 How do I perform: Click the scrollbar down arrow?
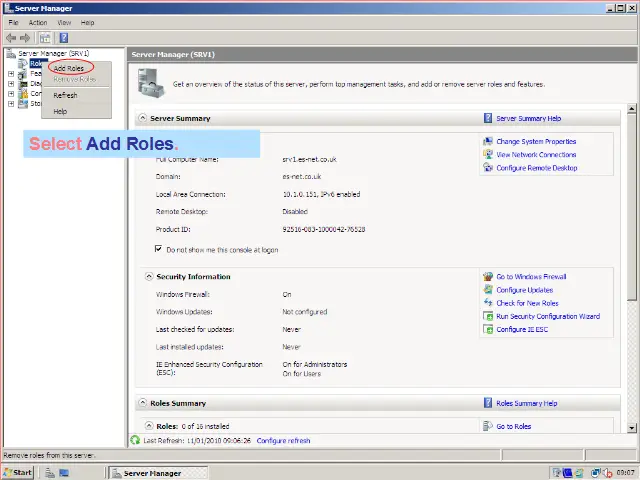click(632, 428)
